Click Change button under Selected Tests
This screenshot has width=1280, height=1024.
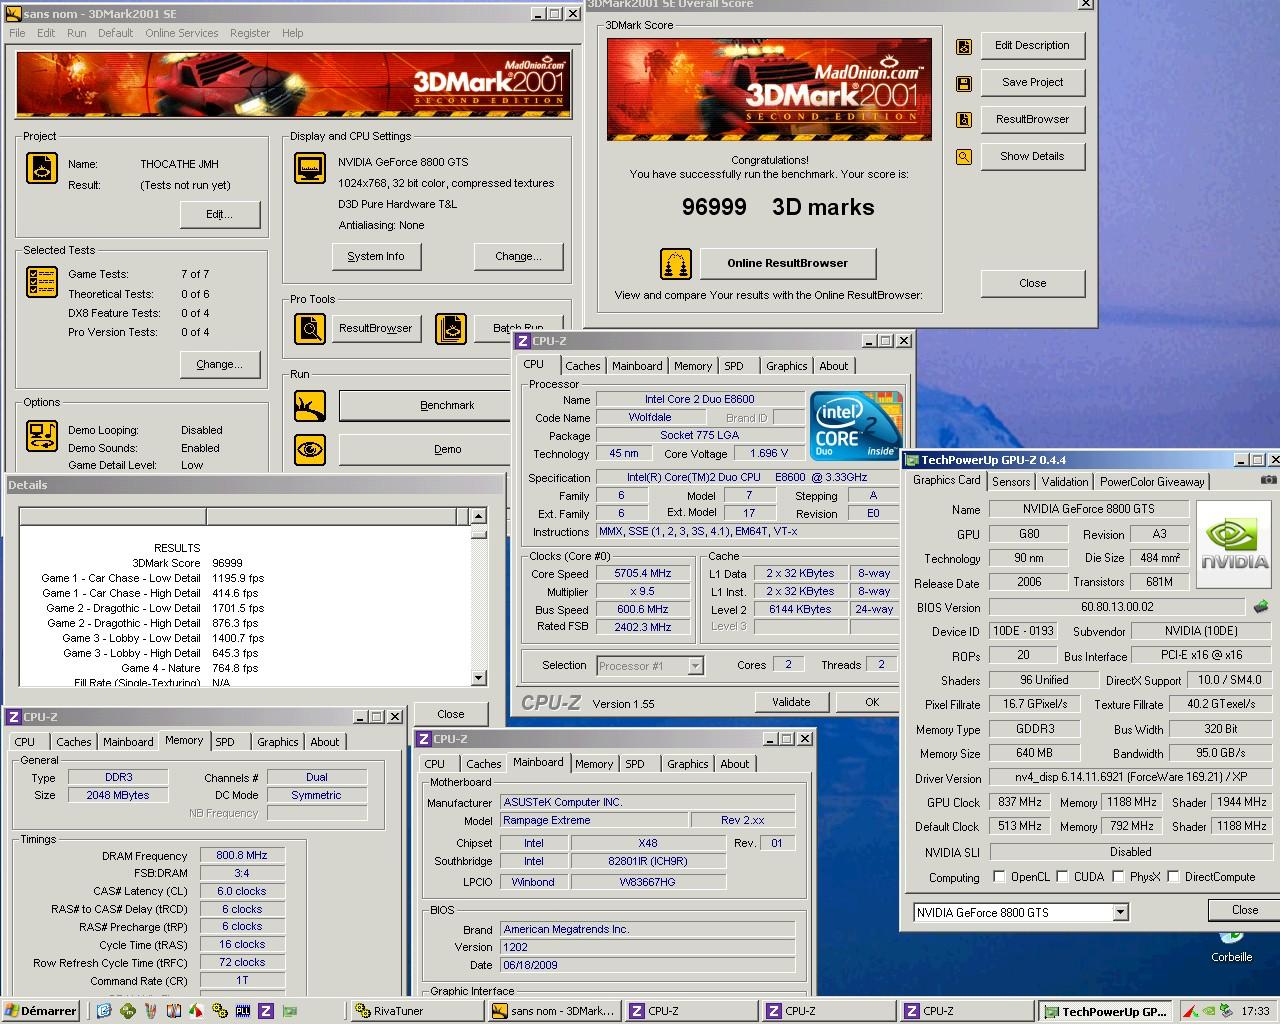219,365
